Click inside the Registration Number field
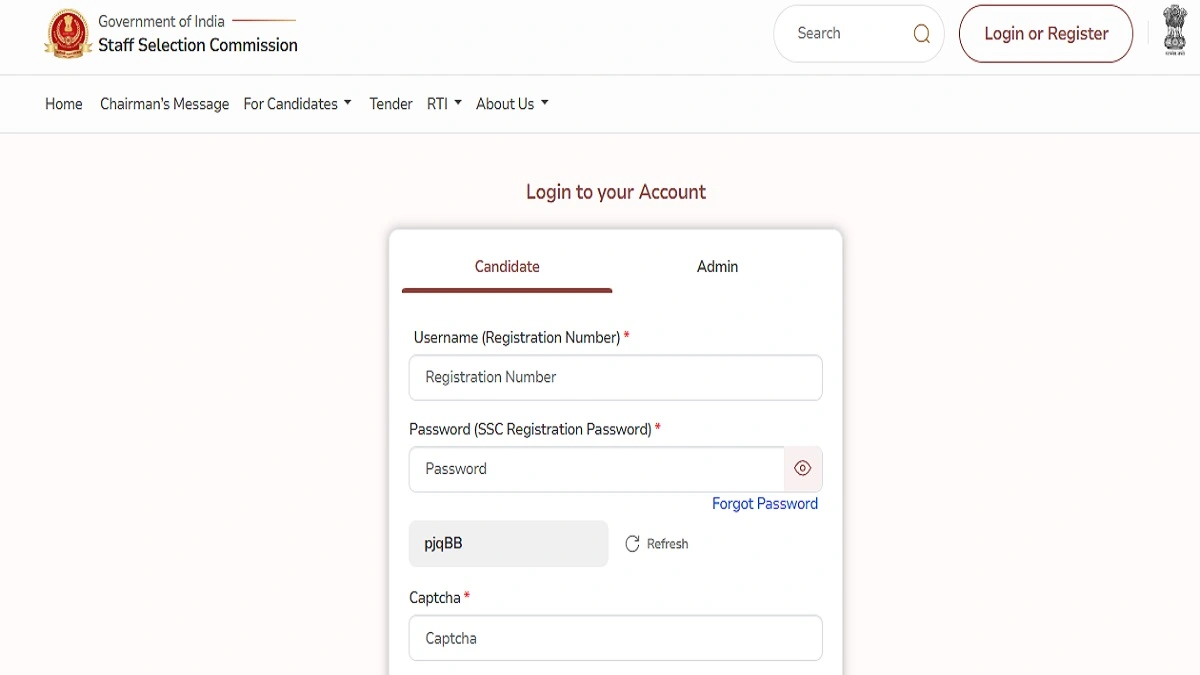This screenshot has height=675, width=1200. (615, 377)
